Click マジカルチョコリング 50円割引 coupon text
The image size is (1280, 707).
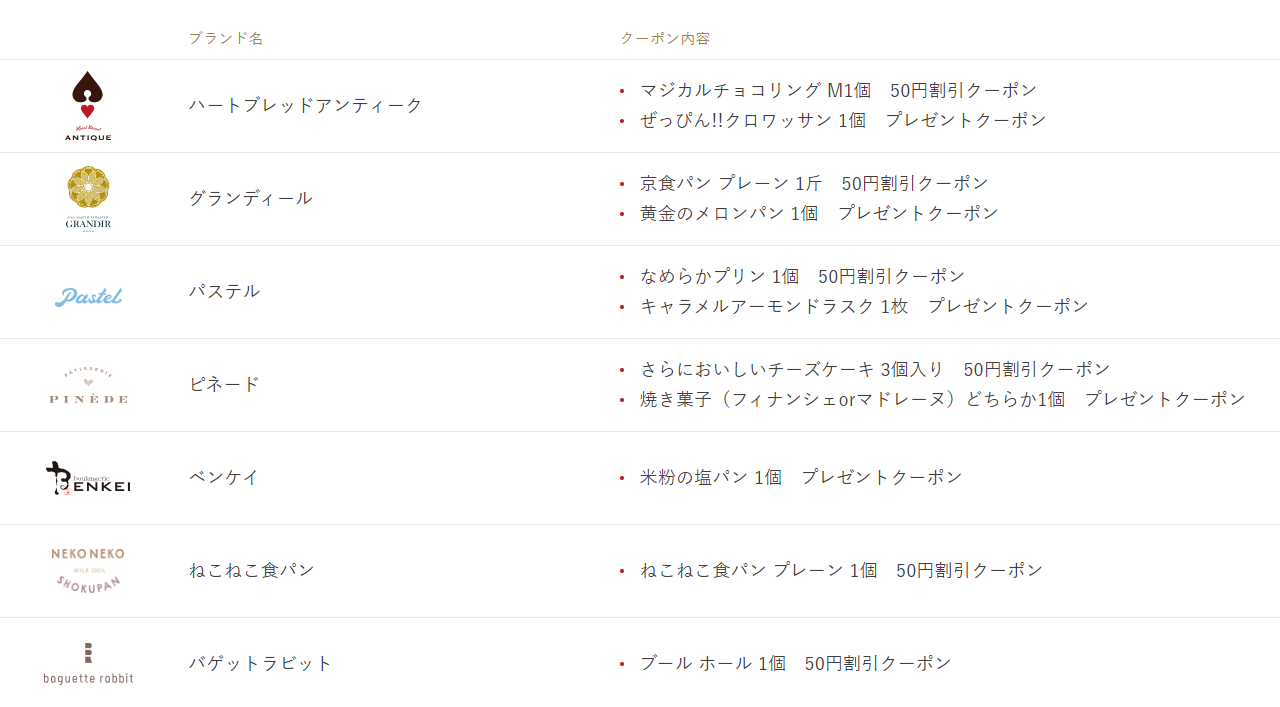click(838, 90)
